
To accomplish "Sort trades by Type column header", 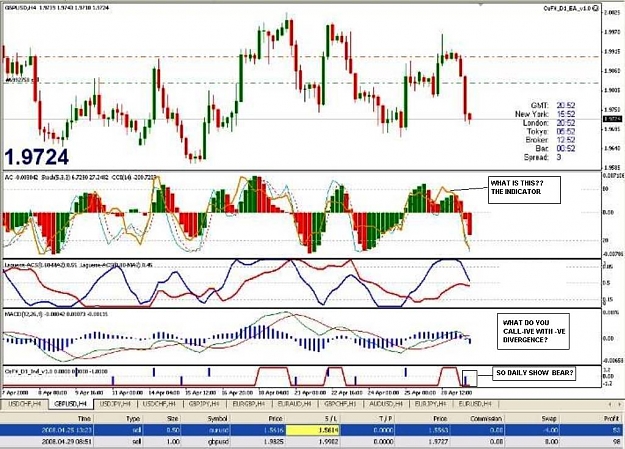I will (133, 418).
